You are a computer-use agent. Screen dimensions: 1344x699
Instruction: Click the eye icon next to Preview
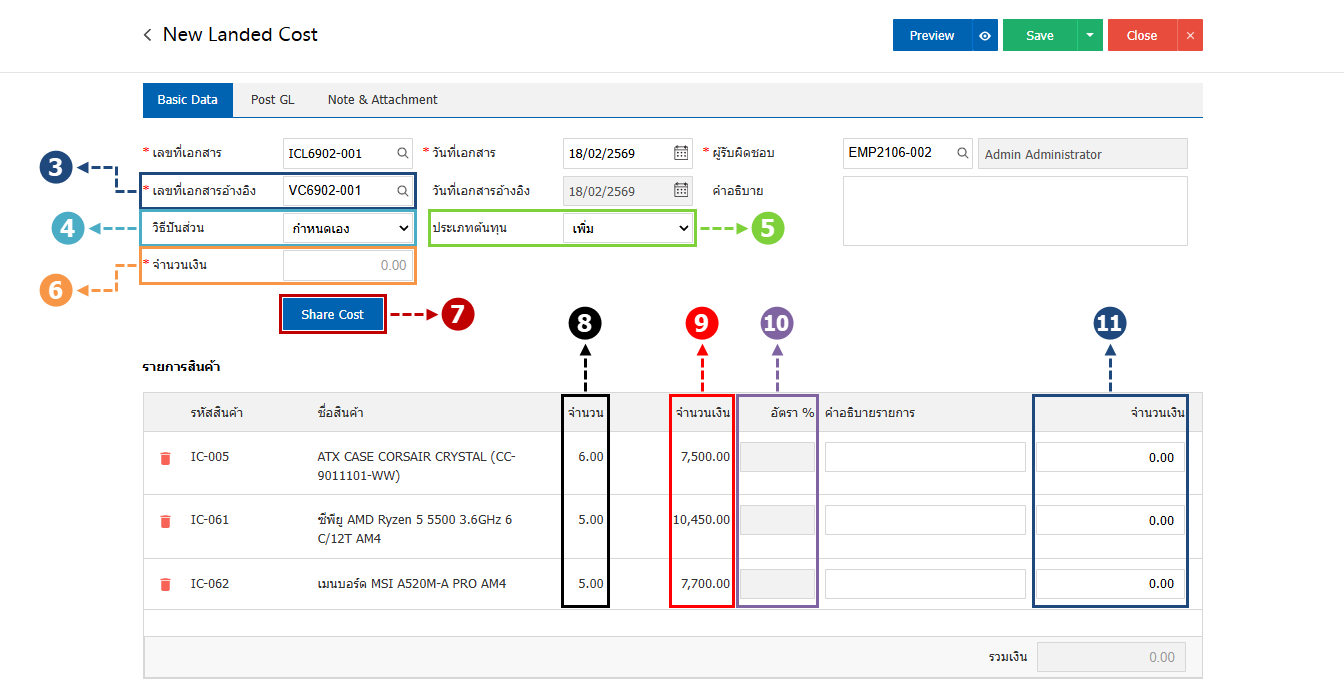click(x=985, y=36)
